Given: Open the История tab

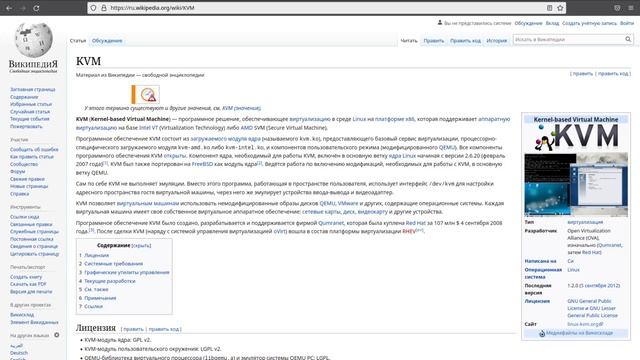Looking at the screenshot, I should click(496, 40).
